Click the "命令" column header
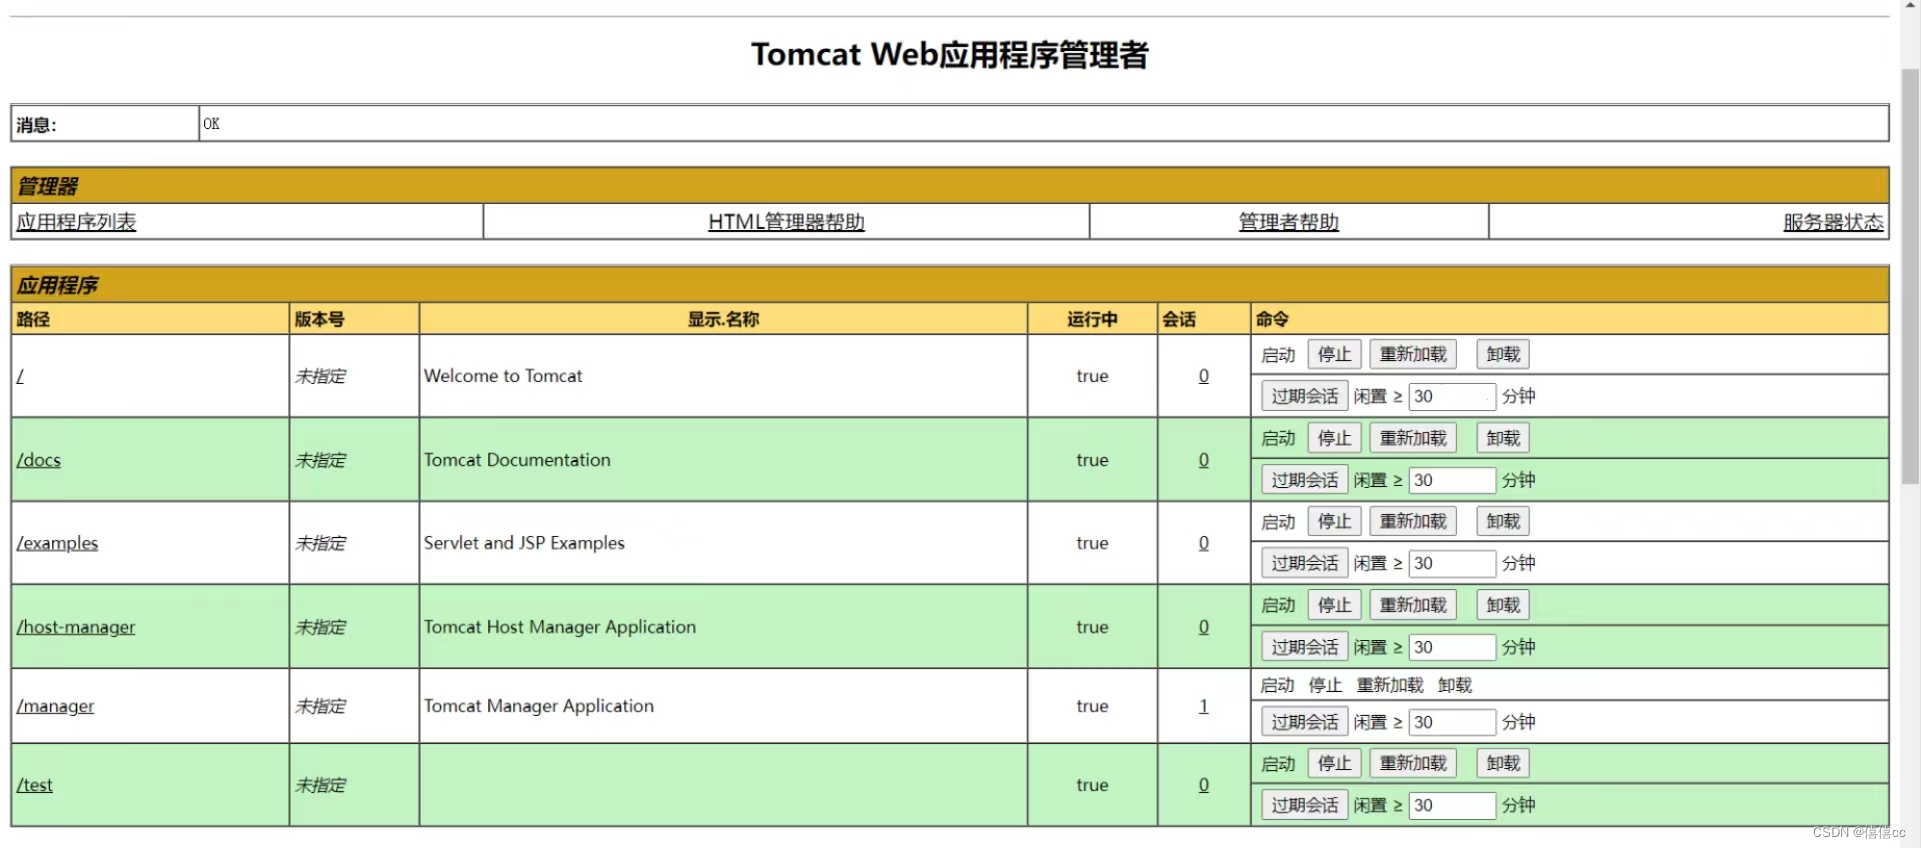 tap(1272, 319)
